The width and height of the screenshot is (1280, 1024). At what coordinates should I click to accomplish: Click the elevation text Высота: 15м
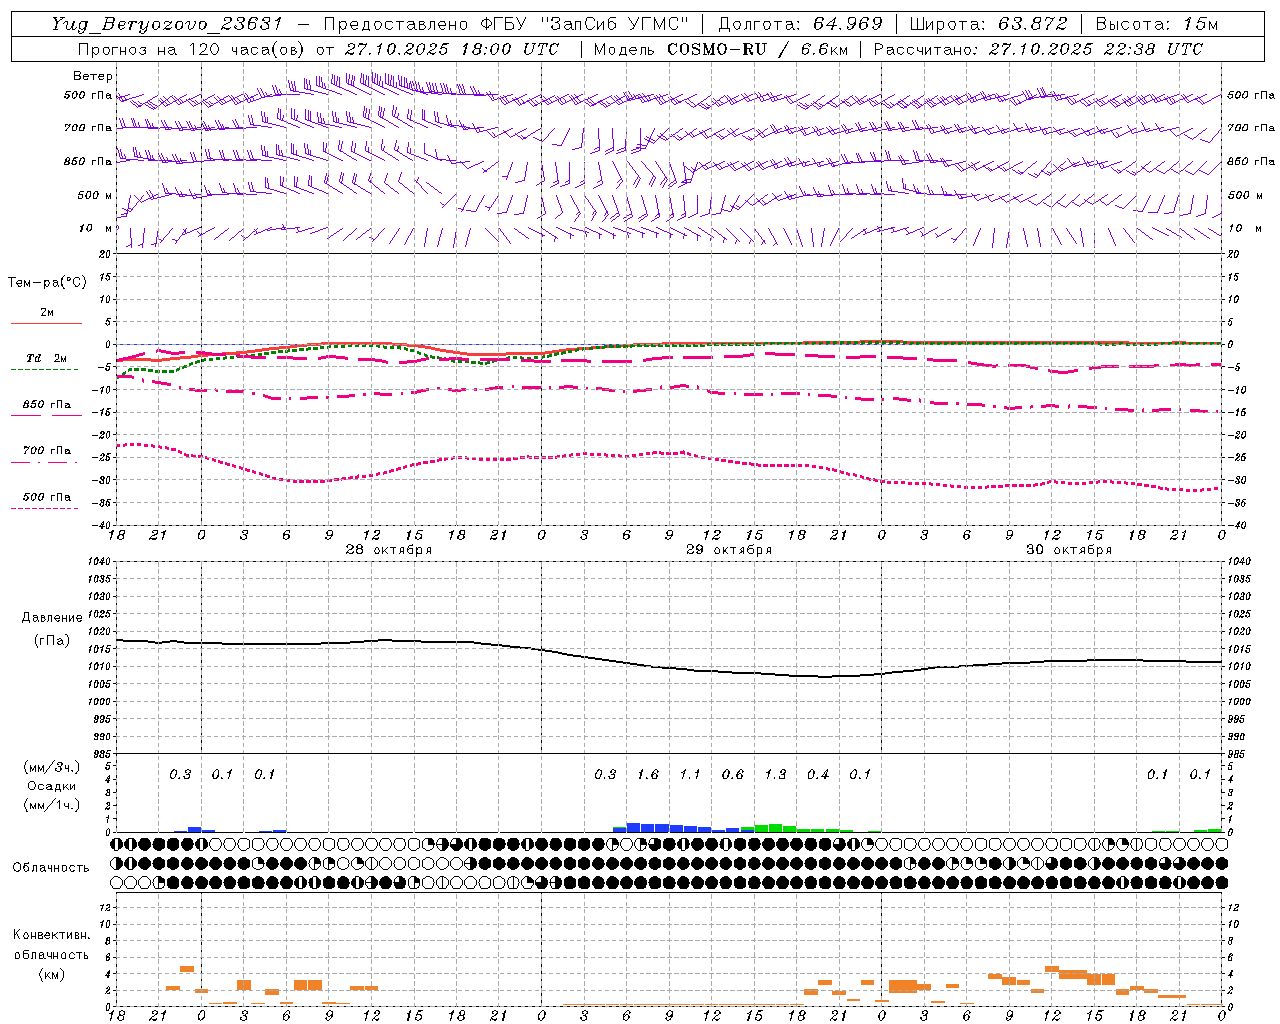pos(1157,24)
